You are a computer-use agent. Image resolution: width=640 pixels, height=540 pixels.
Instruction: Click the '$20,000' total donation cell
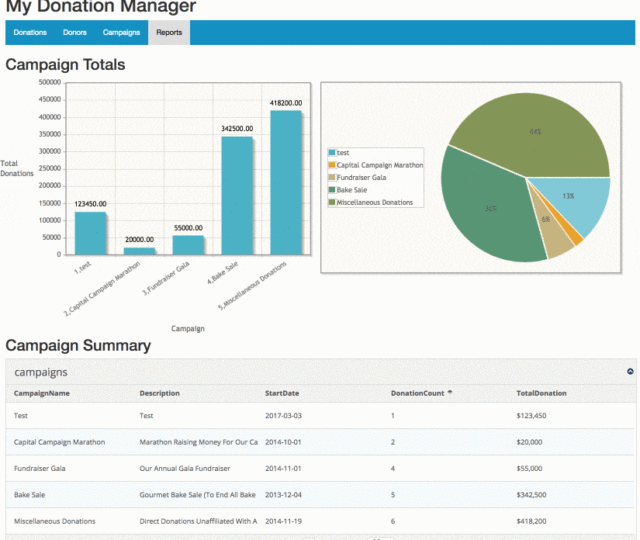click(529, 442)
